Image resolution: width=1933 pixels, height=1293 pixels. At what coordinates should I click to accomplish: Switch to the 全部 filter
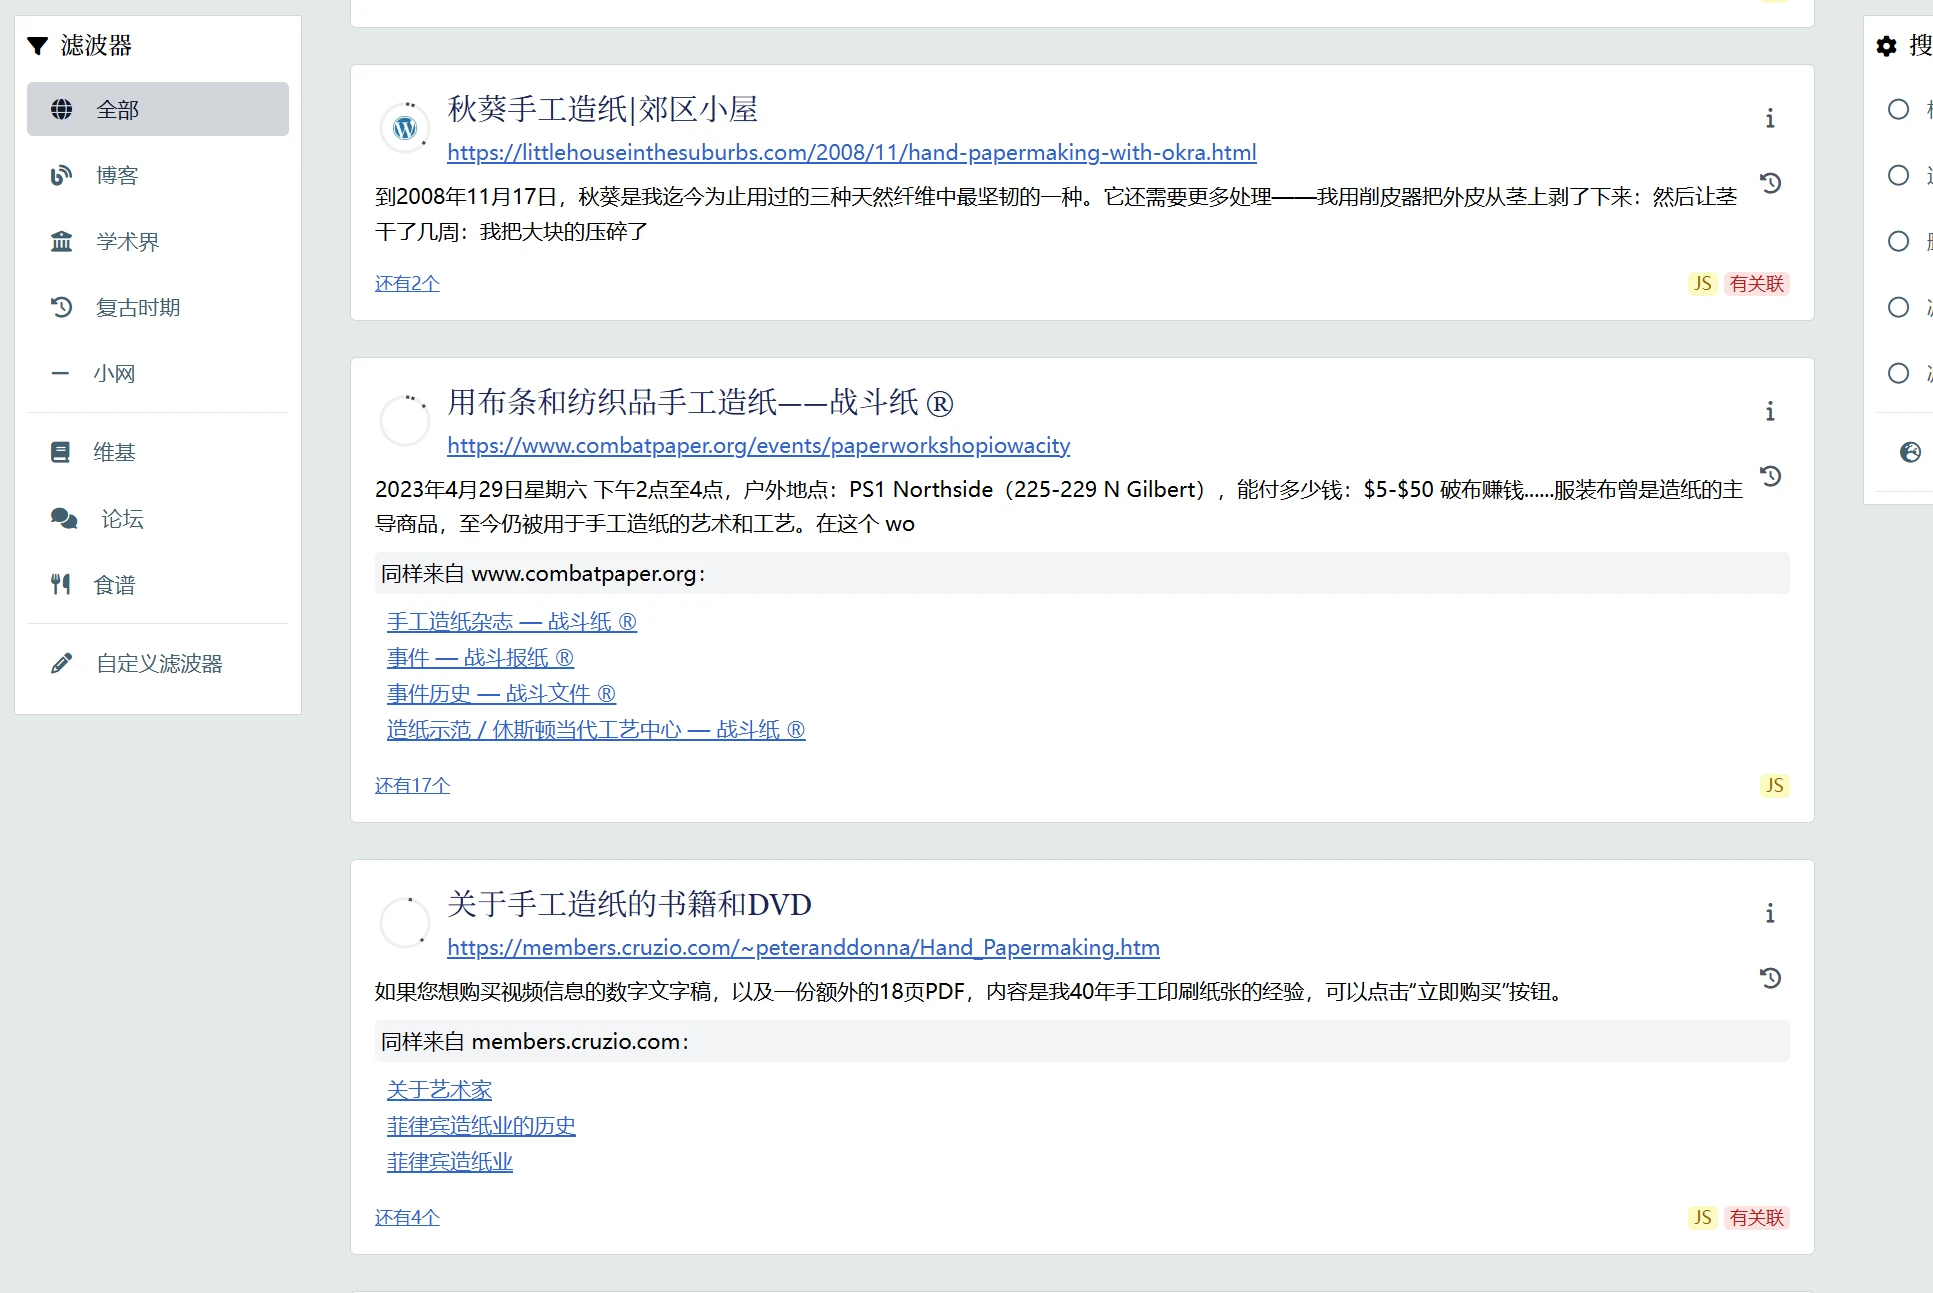[x=158, y=109]
